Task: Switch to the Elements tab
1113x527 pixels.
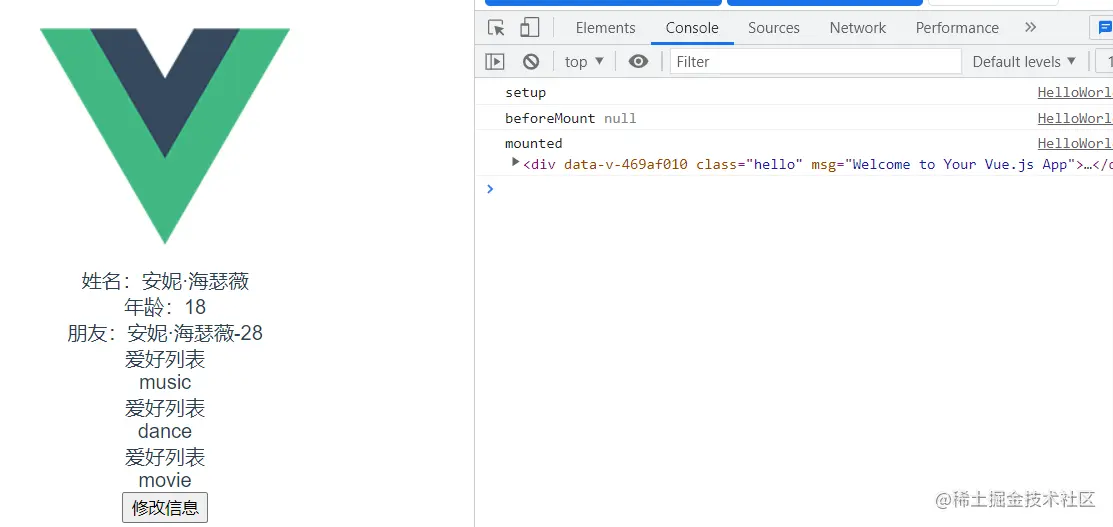Action: pyautogui.click(x=605, y=28)
